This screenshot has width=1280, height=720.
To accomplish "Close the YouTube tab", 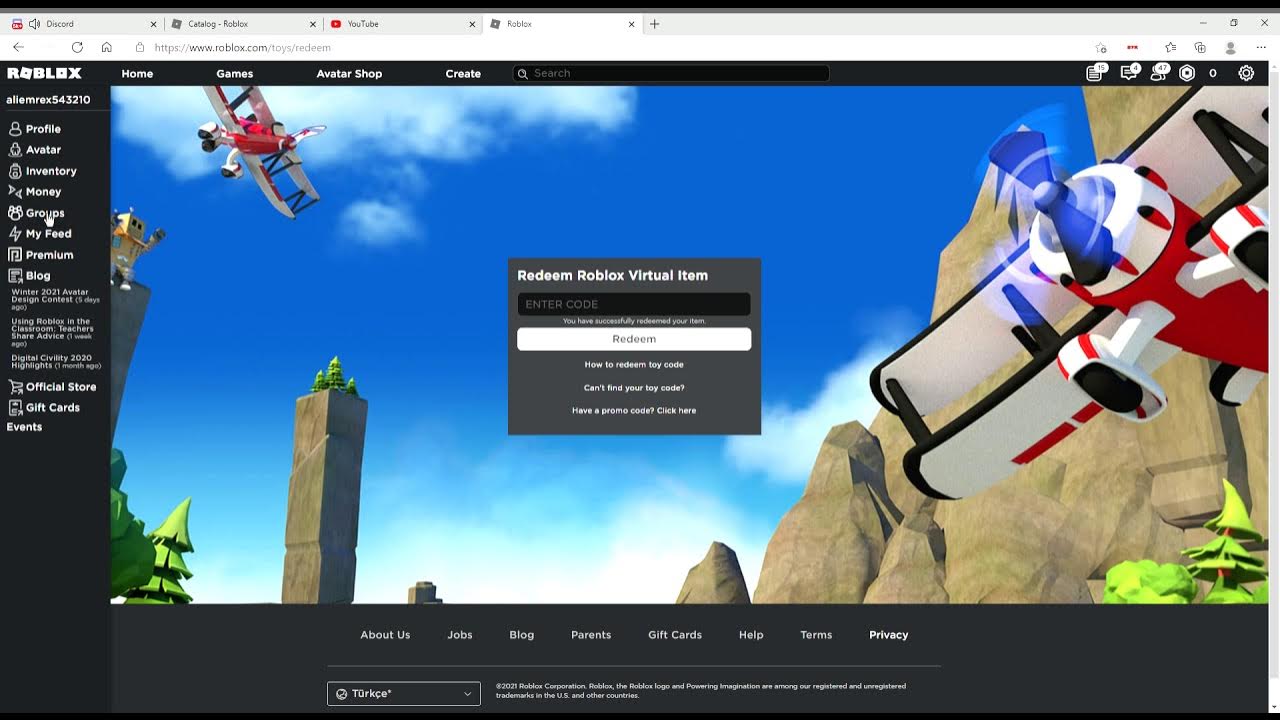I will coord(472,24).
